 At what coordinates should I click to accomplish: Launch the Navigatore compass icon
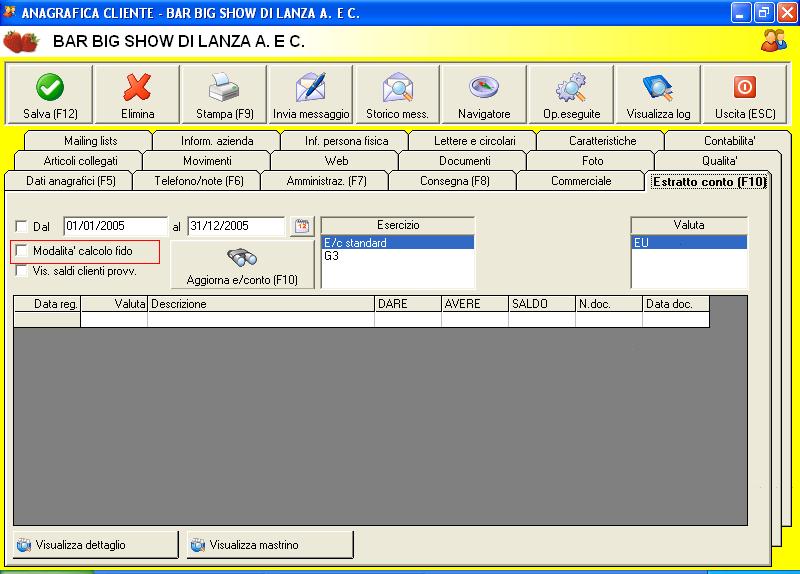(x=484, y=87)
